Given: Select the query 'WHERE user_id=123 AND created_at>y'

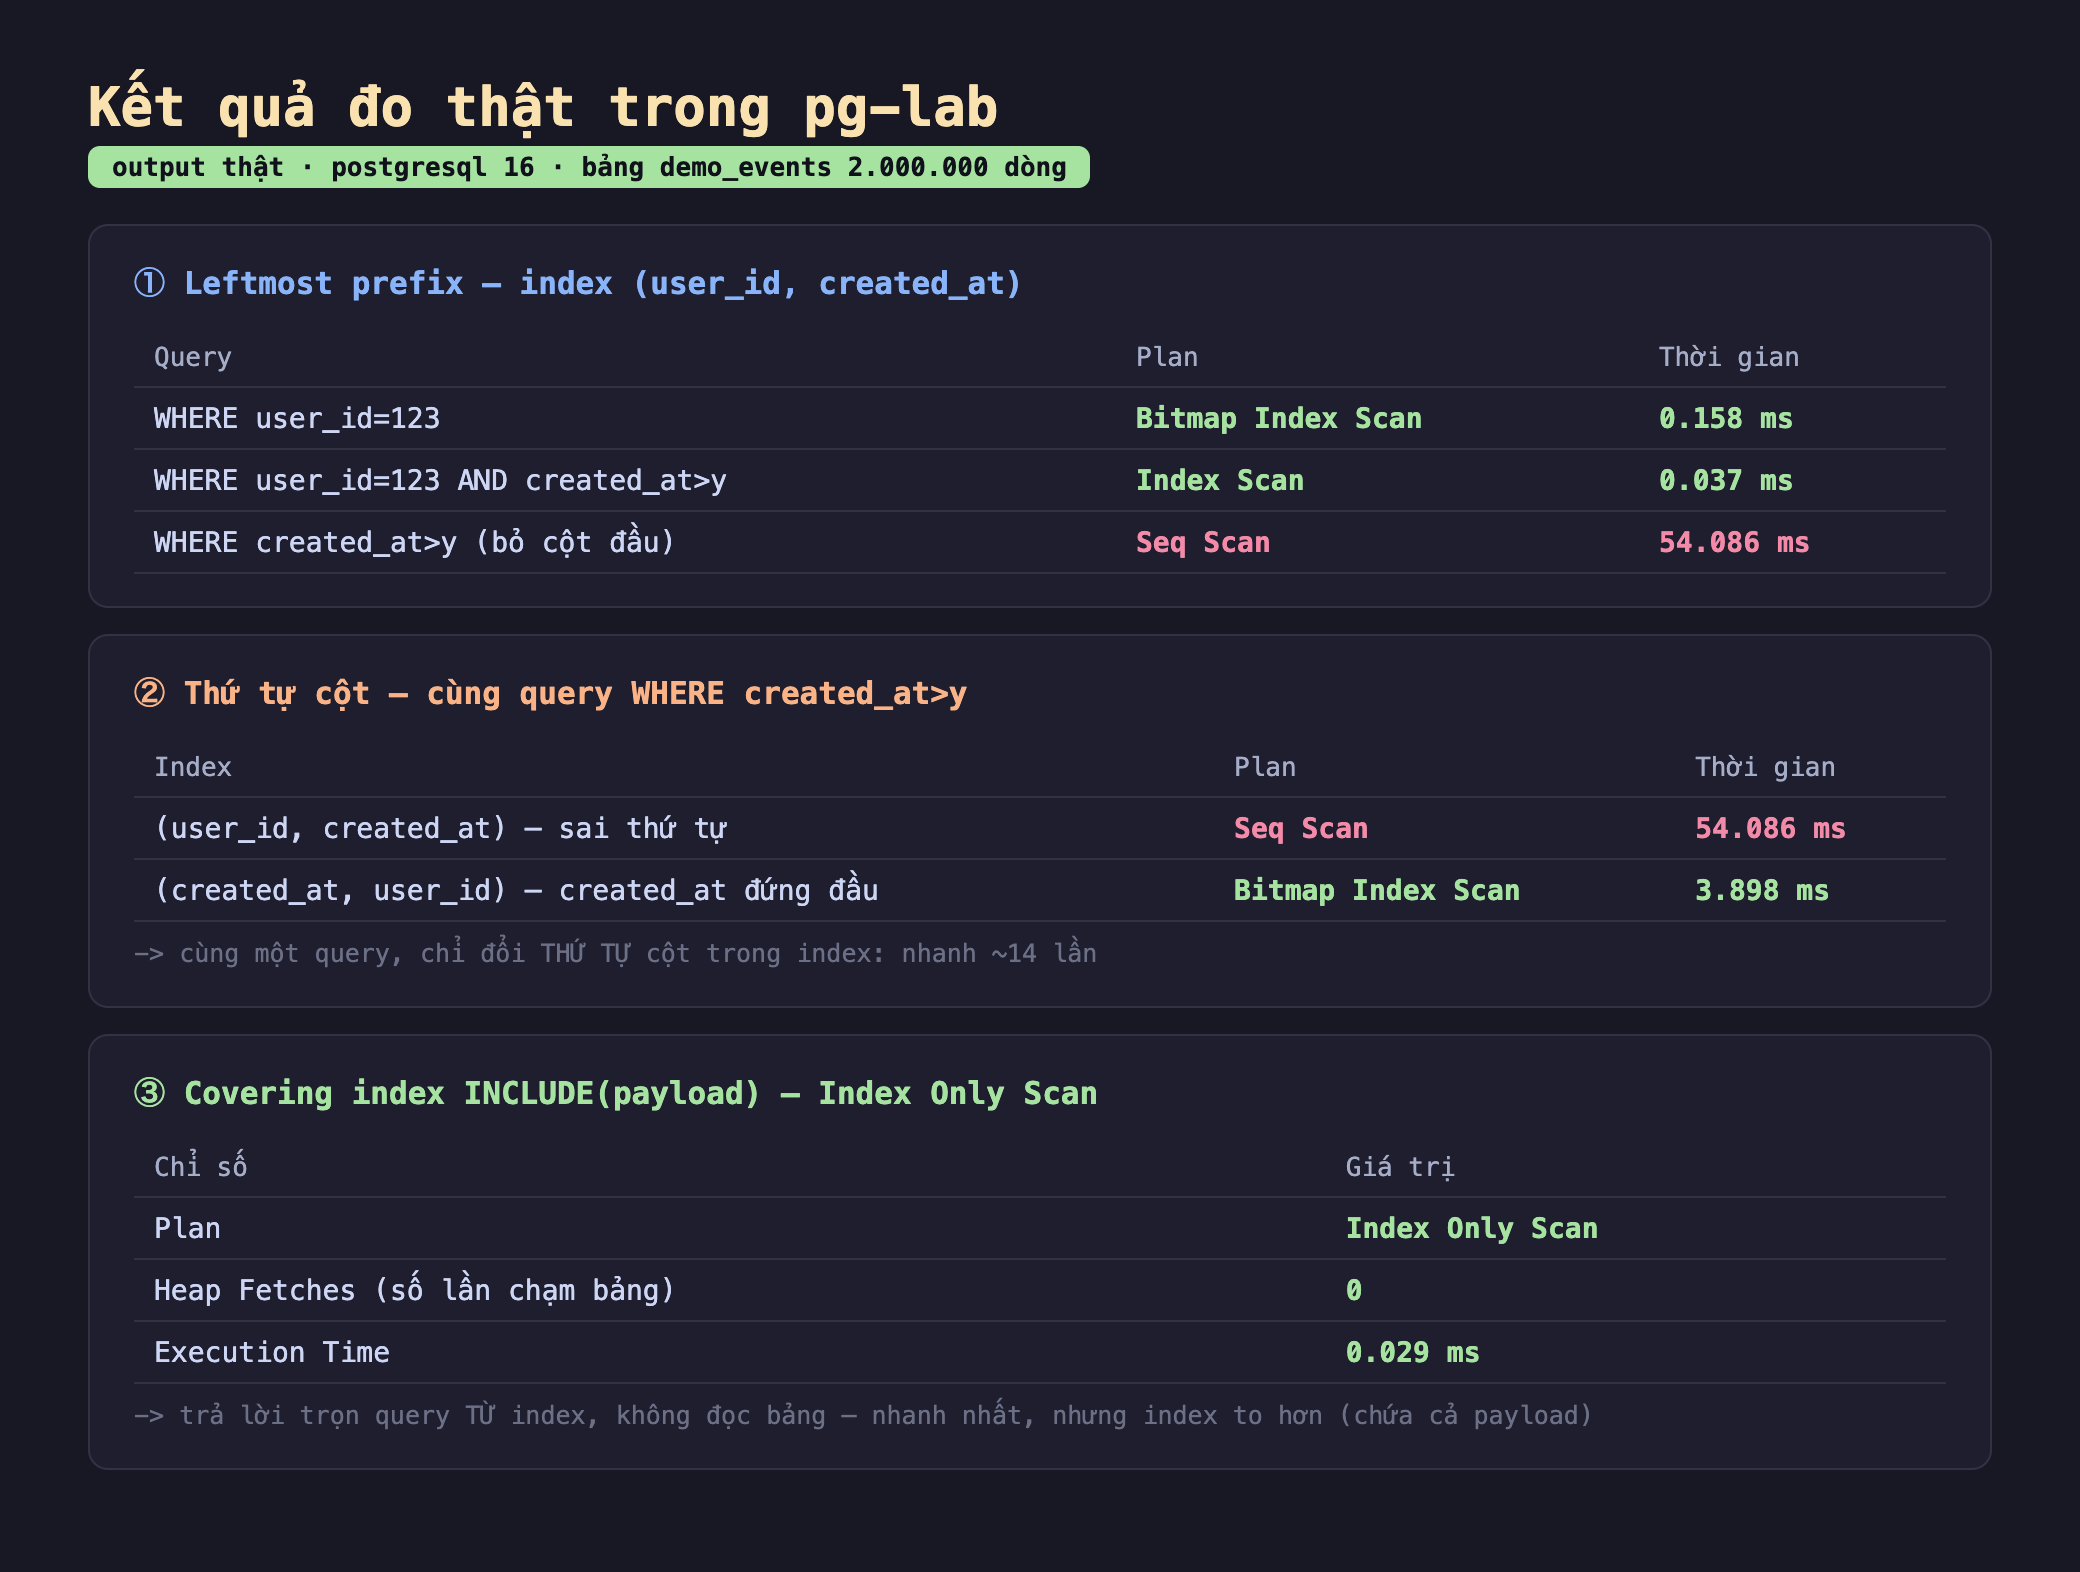Looking at the screenshot, I should coord(440,480).
